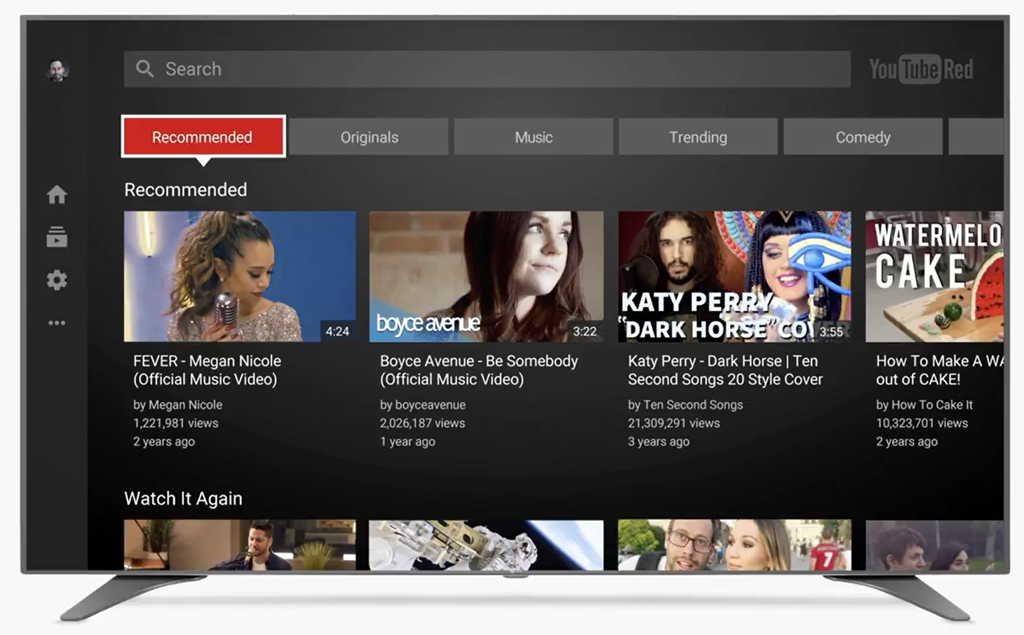Open the user profile avatar
Viewport: 1024px width, 635px height.
[57, 70]
